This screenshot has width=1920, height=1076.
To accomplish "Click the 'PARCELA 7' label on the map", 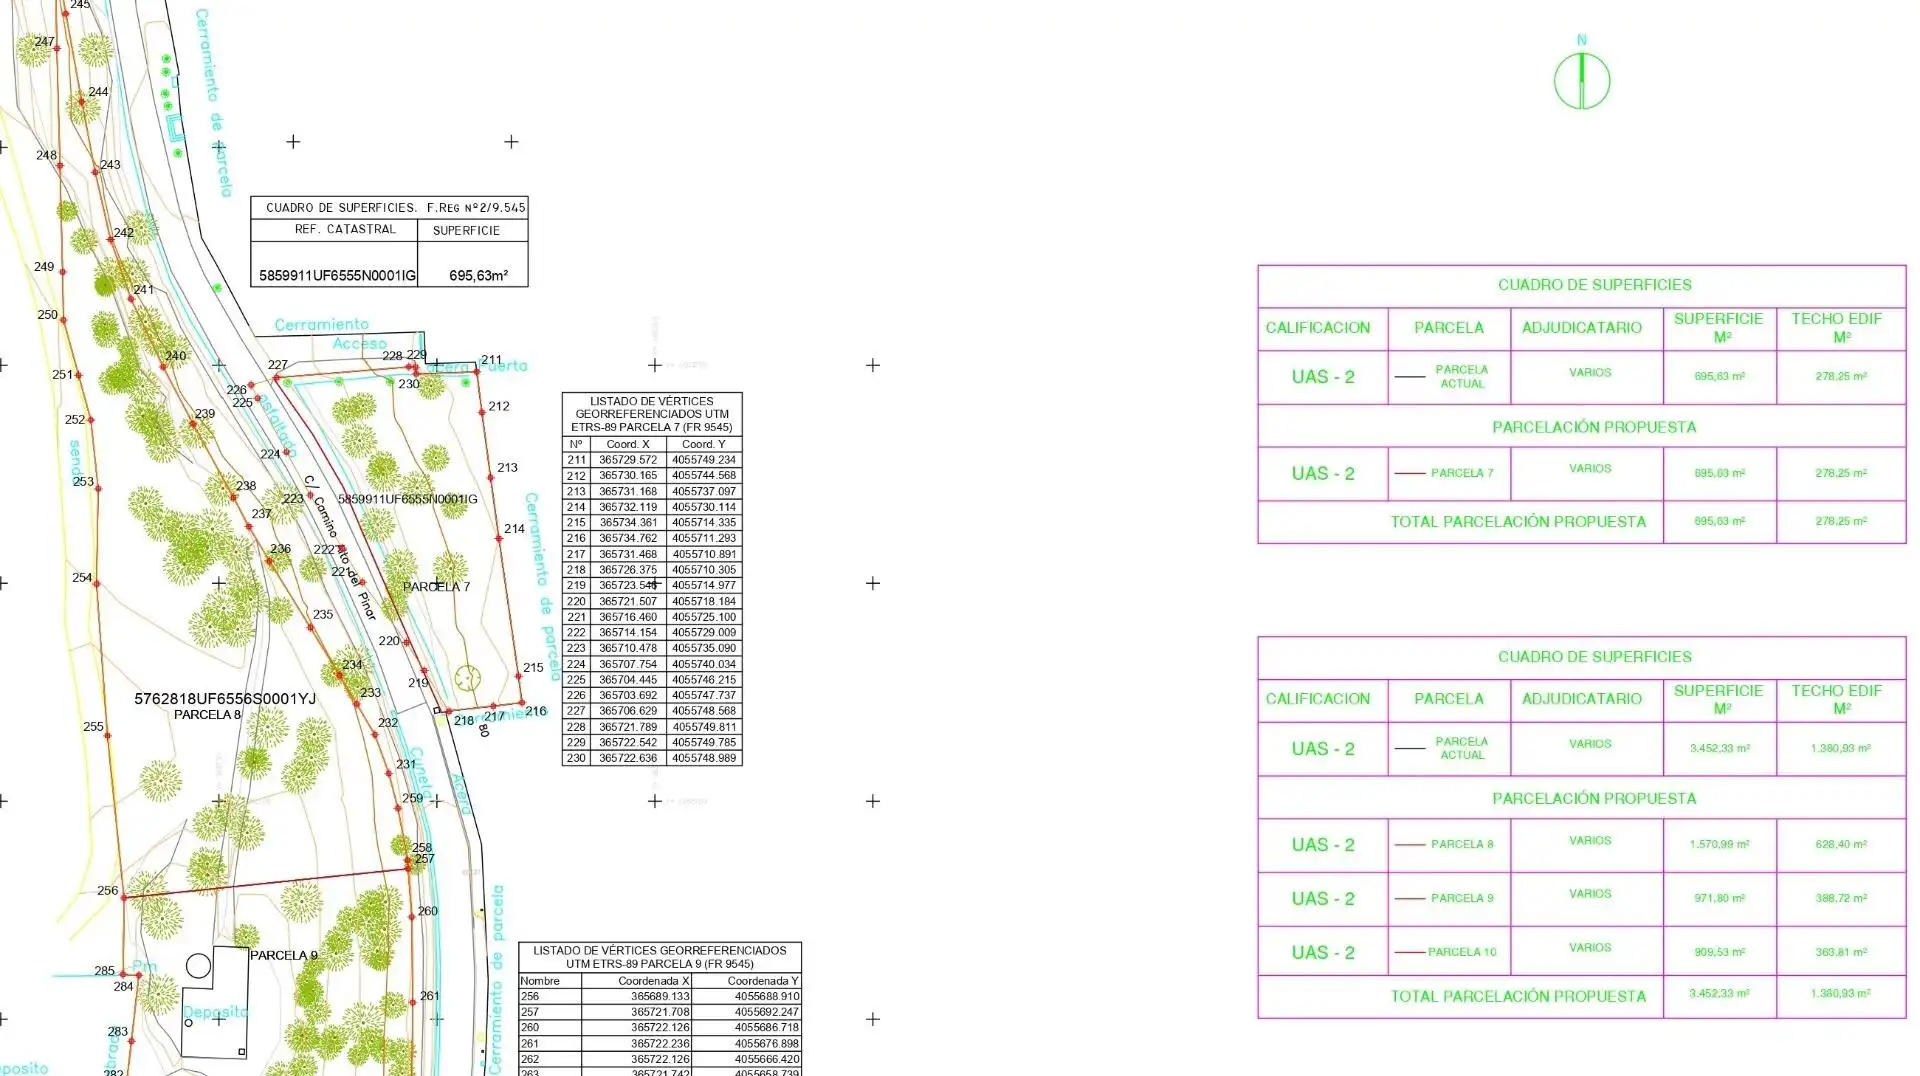I will pos(436,587).
